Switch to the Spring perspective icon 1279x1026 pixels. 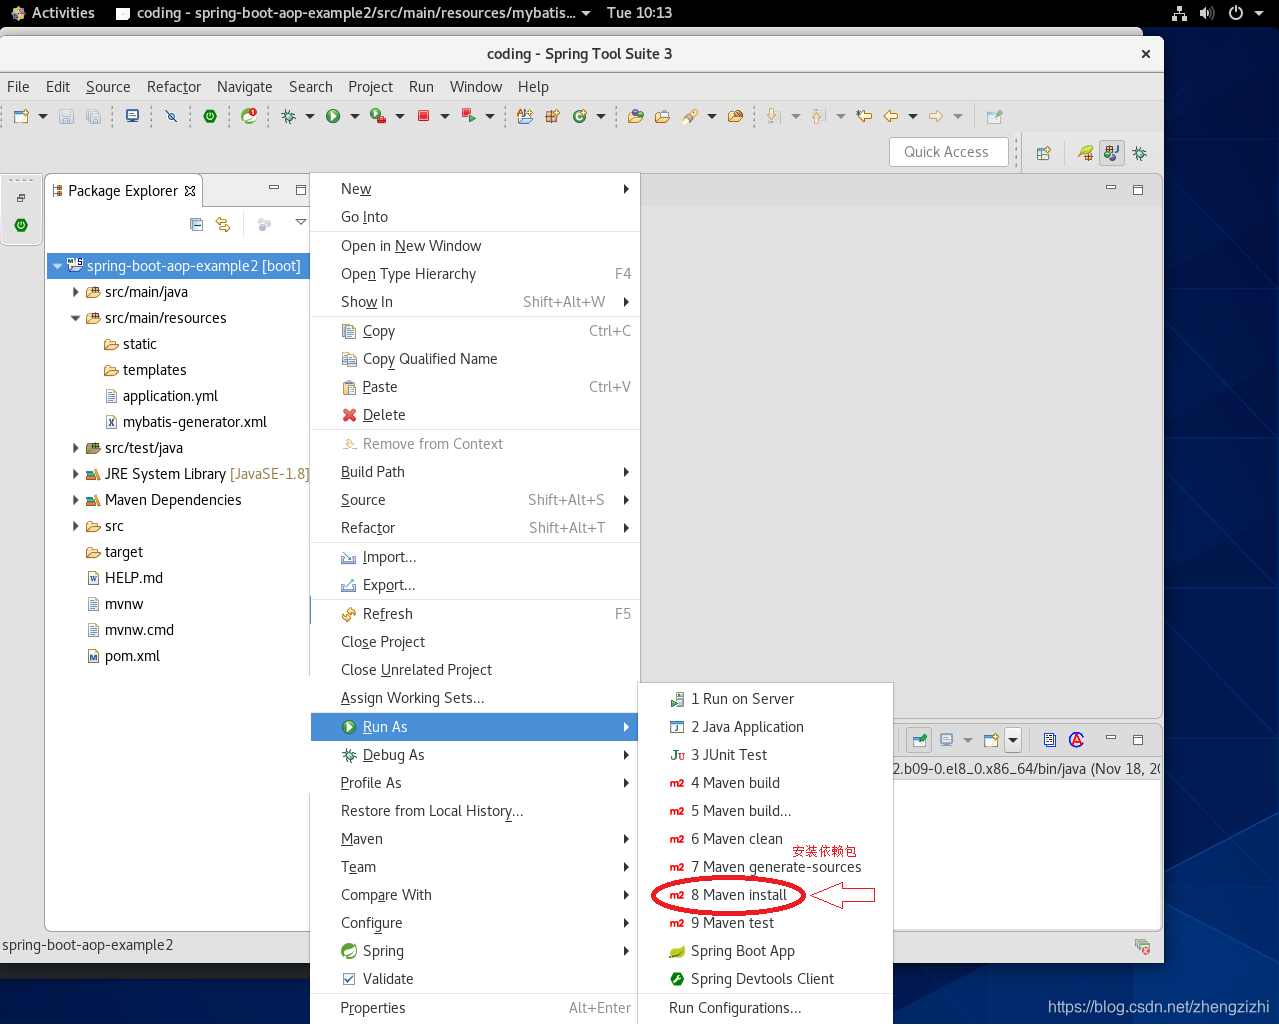1085,153
